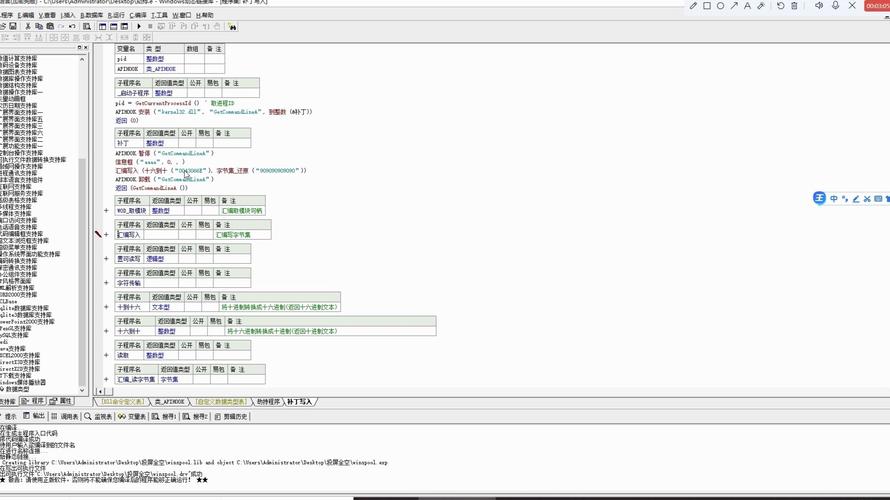Toggle the speaker audio in recorder

click(819, 6)
